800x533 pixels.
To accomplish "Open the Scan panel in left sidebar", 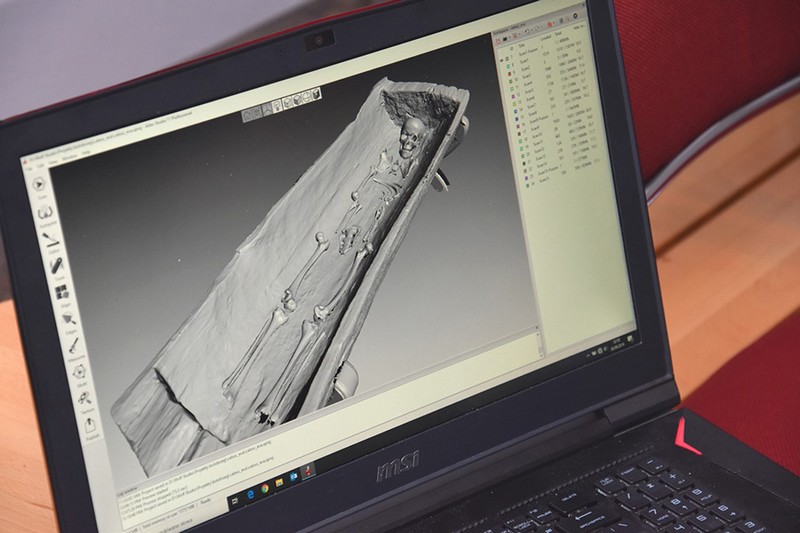I will coord(38,184).
